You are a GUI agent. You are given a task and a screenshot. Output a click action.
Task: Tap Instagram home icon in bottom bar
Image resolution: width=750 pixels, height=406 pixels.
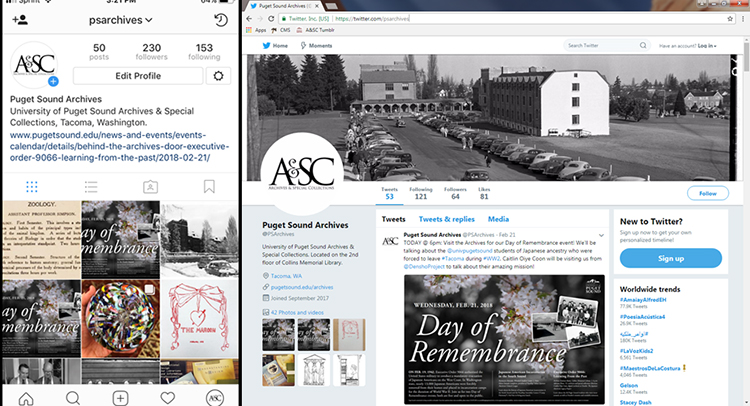click(26, 398)
